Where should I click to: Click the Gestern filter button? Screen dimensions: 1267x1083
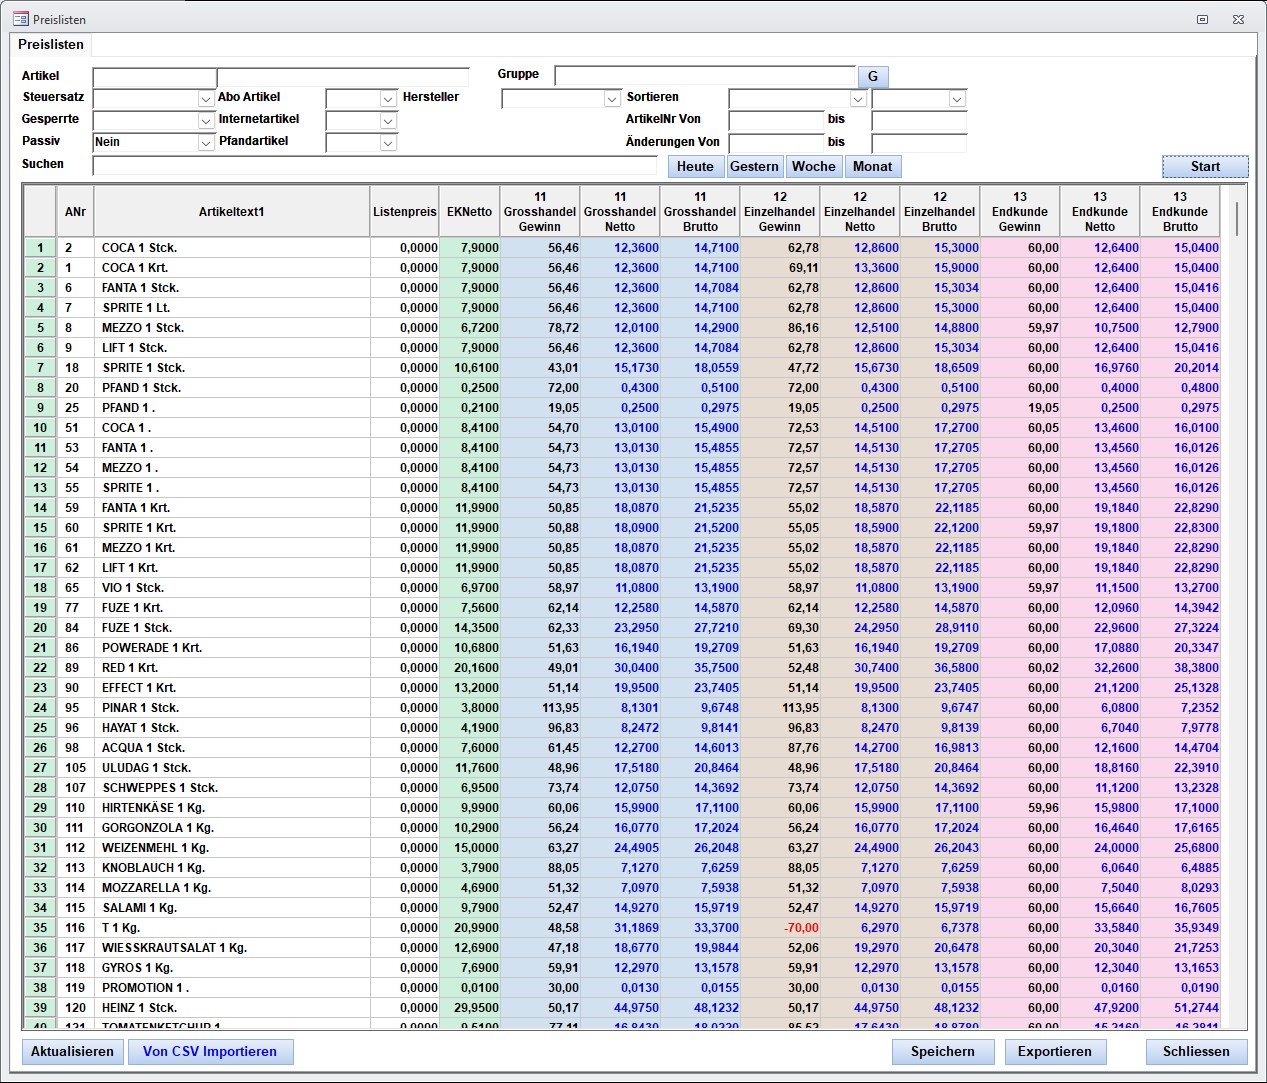pos(754,167)
